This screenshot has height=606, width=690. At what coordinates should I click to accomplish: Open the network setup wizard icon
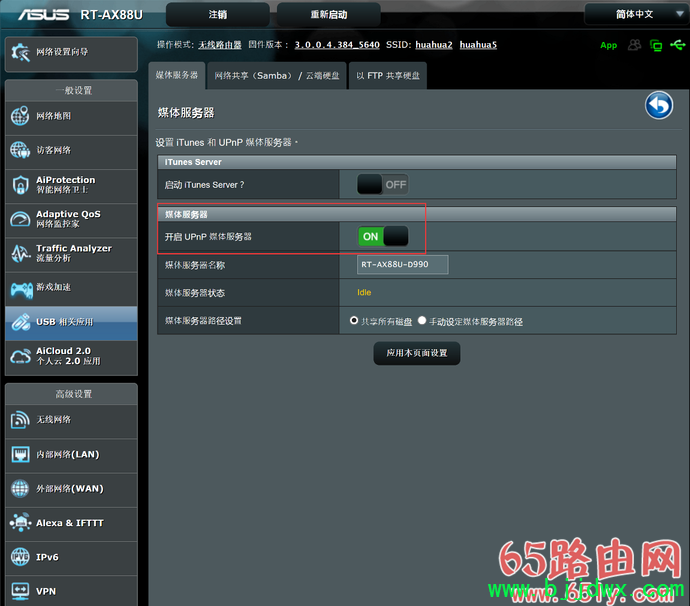click(x=20, y=52)
